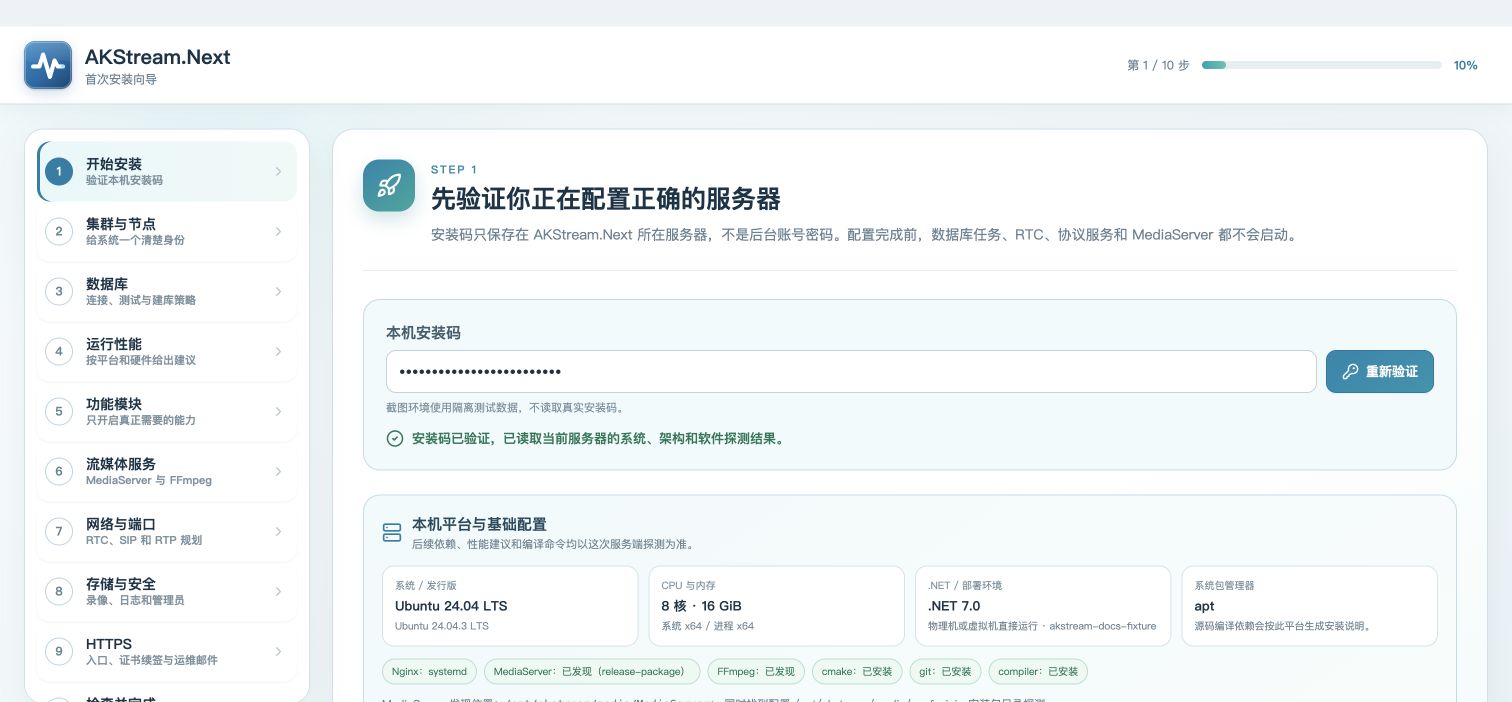The image size is (1512, 702).
Task: Click the 本机安装码 password field
Action: coord(851,371)
